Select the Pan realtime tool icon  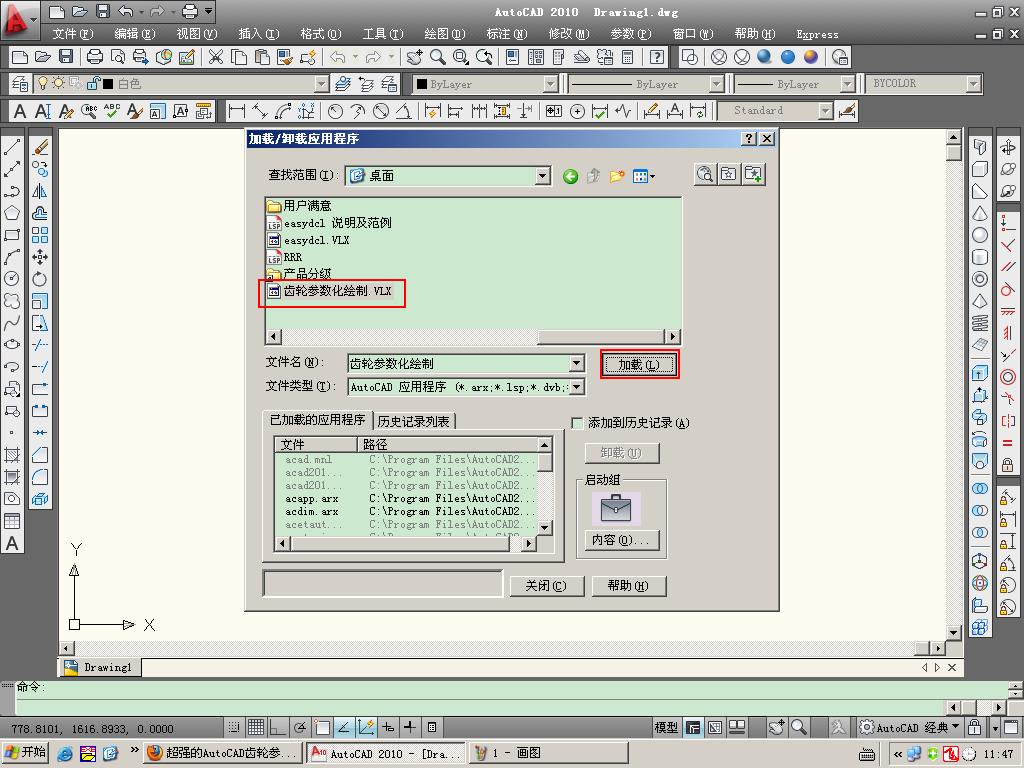(414, 57)
